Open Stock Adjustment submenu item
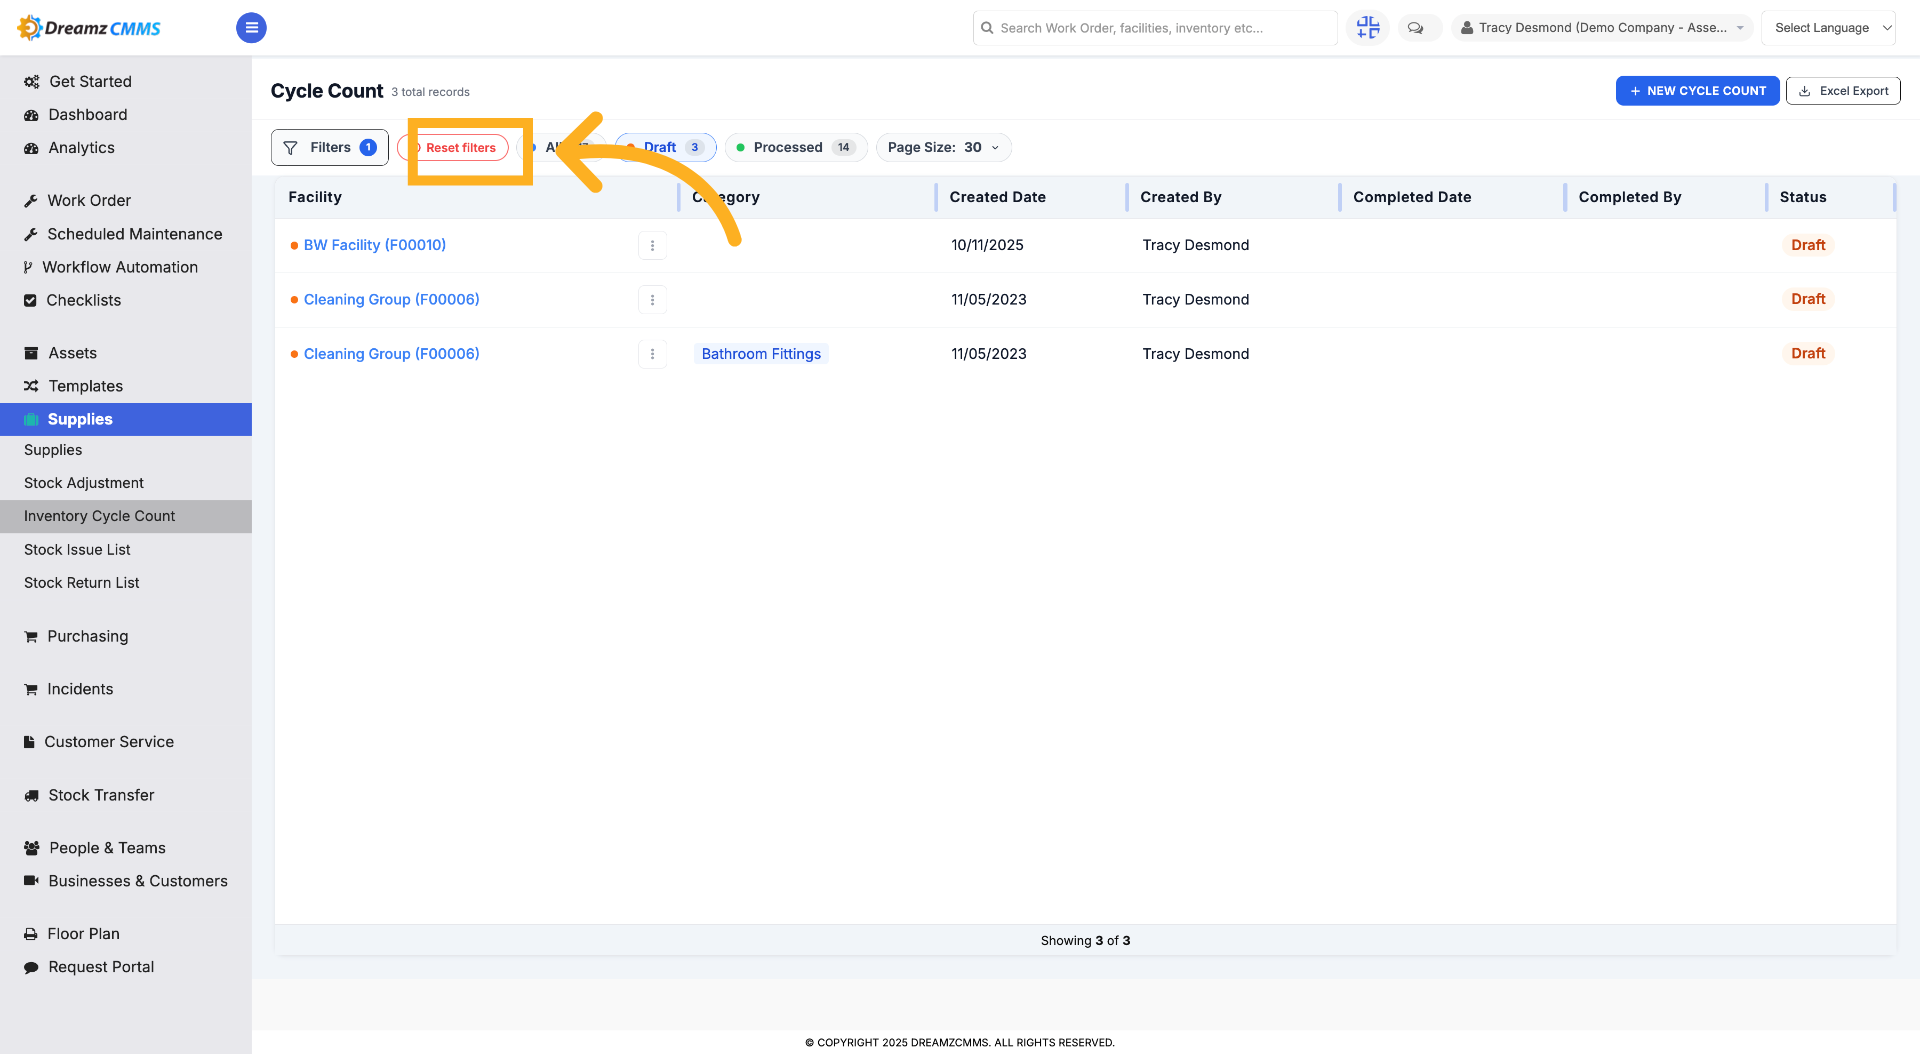1920x1054 pixels. click(x=84, y=483)
